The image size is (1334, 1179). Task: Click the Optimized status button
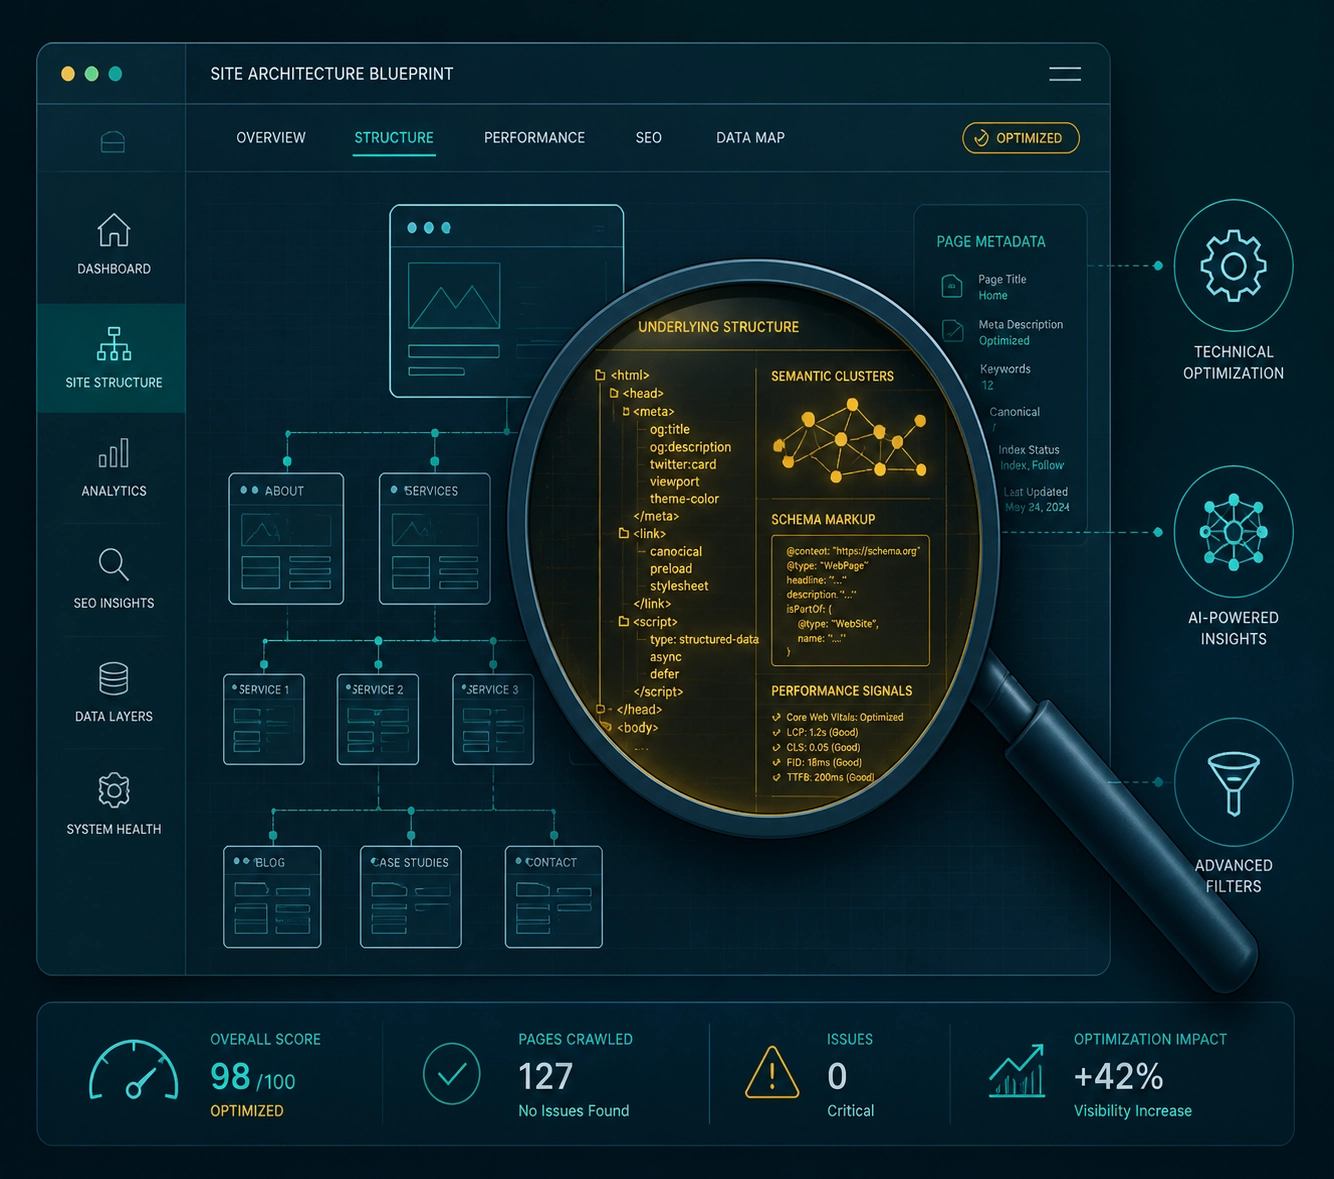pyautogui.click(x=1021, y=138)
